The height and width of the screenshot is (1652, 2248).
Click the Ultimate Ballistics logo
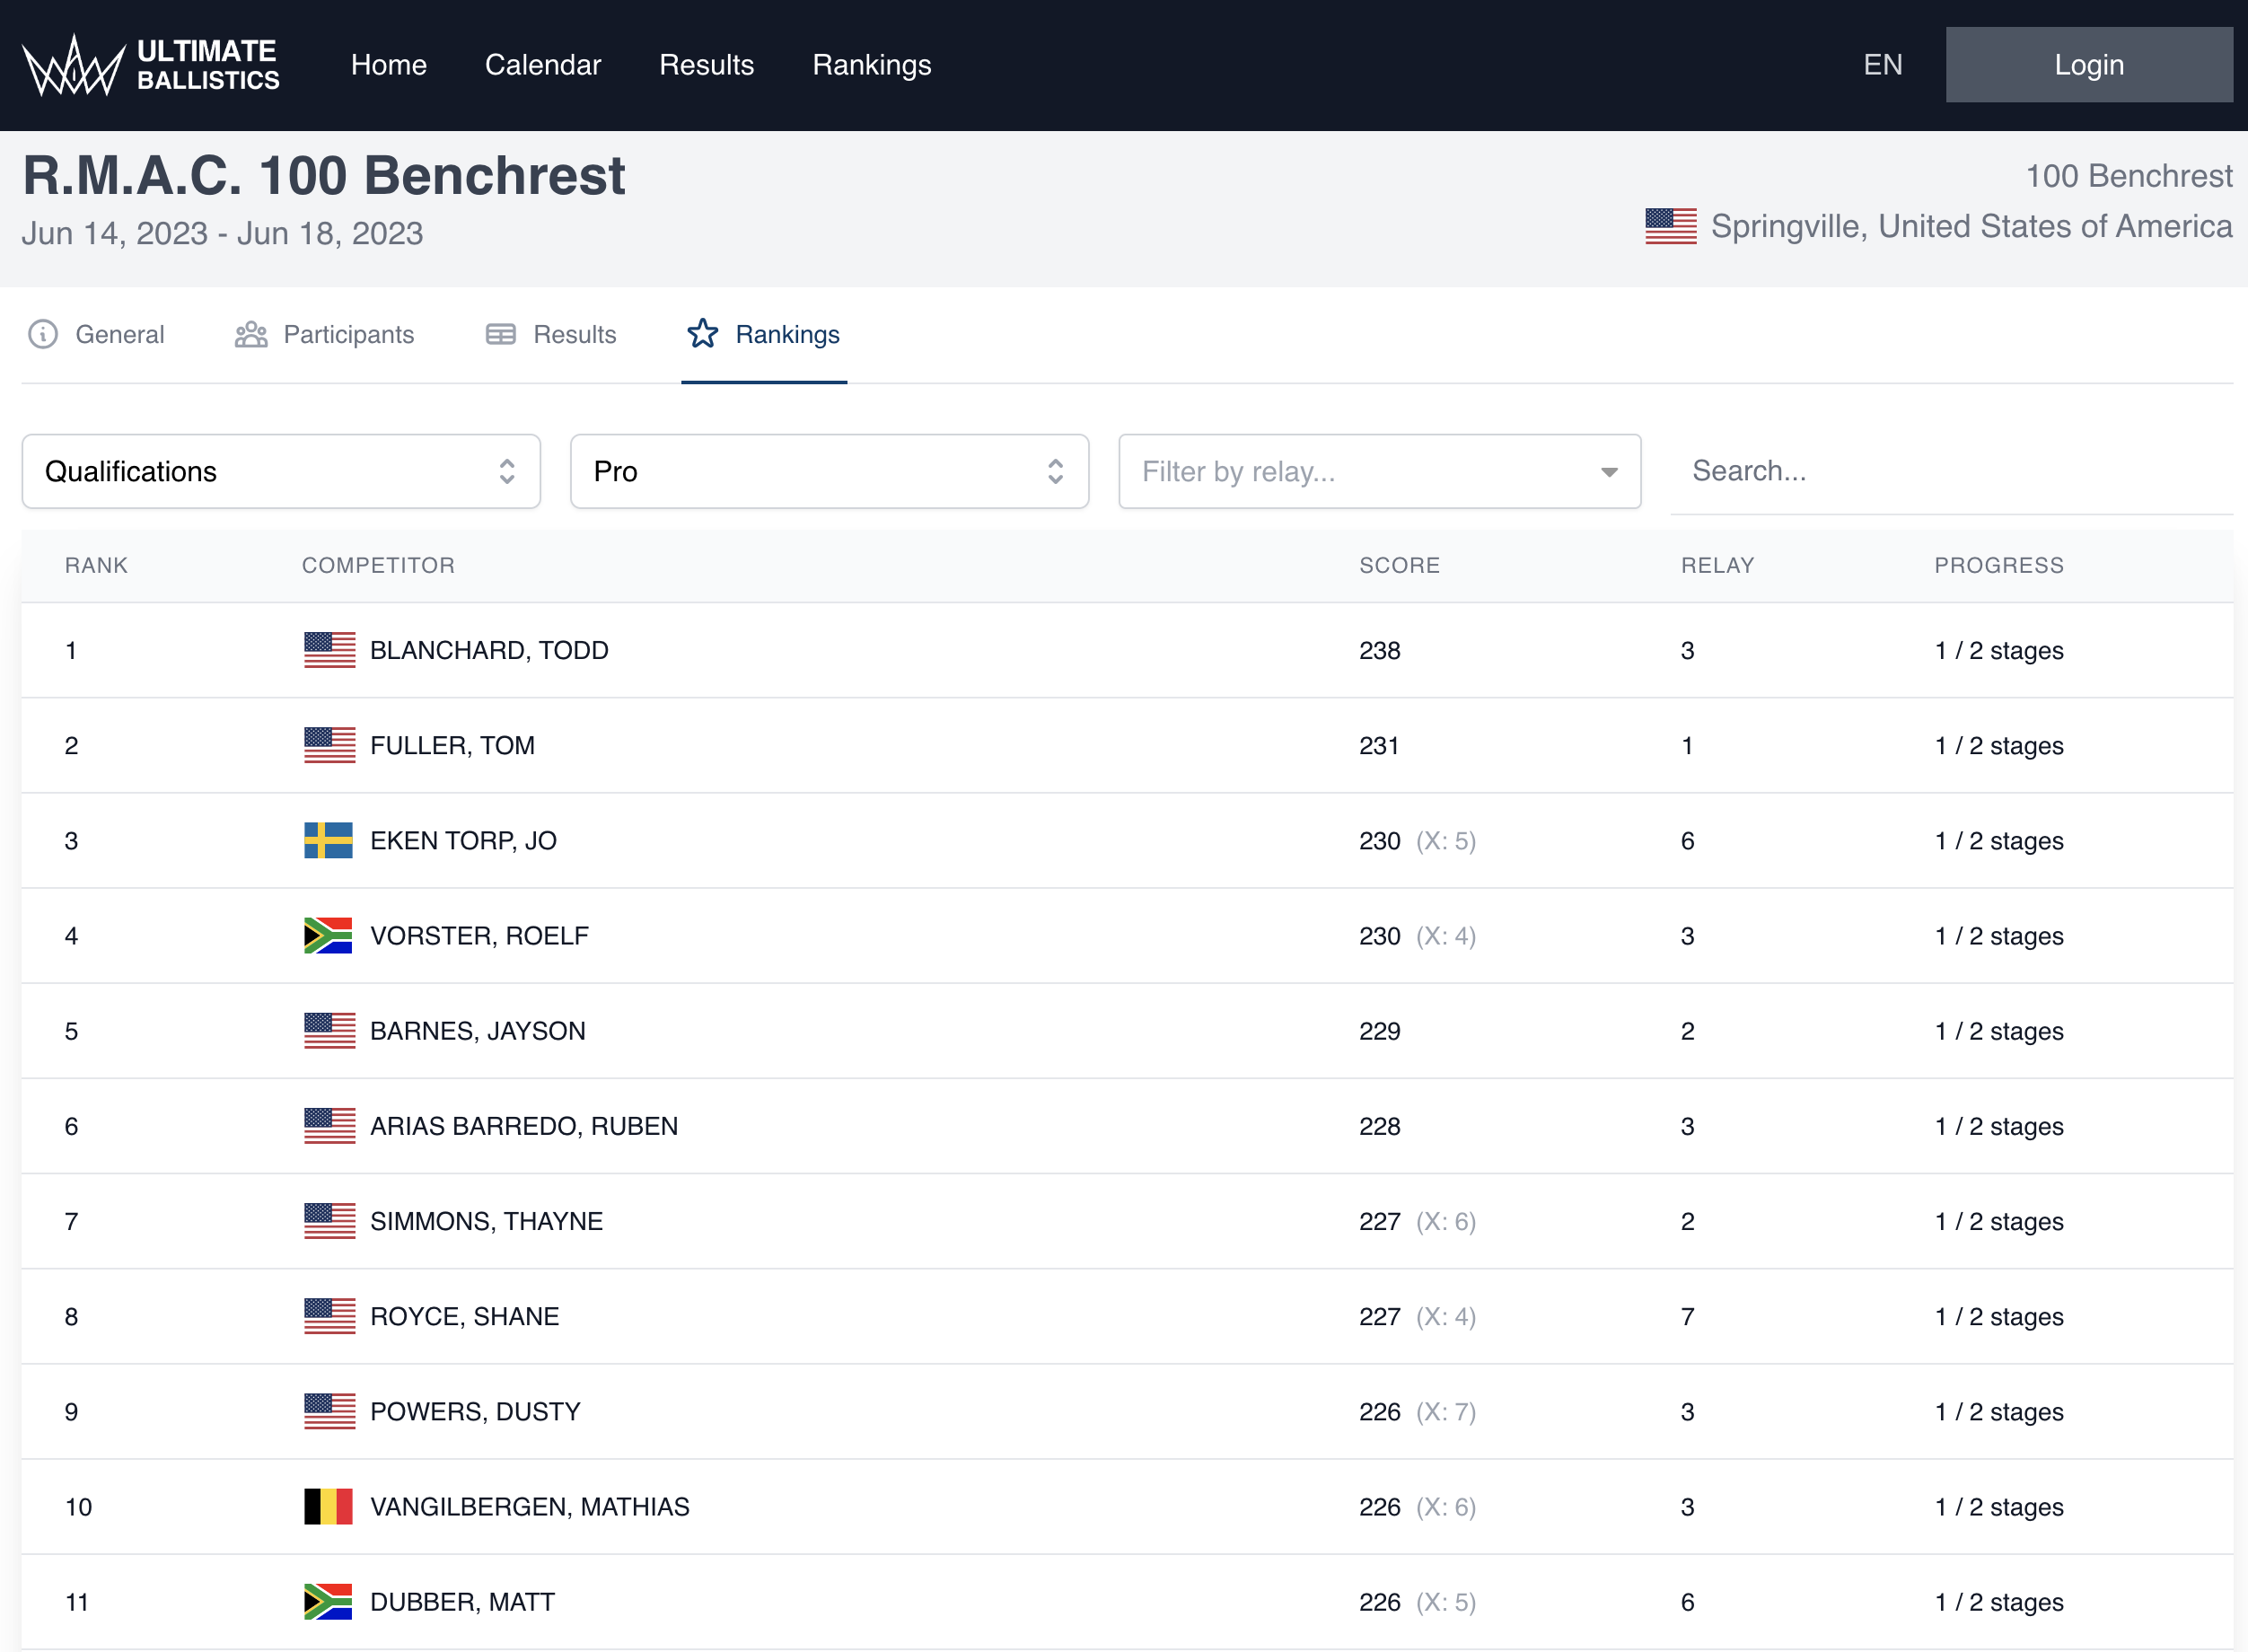[x=151, y=65]
